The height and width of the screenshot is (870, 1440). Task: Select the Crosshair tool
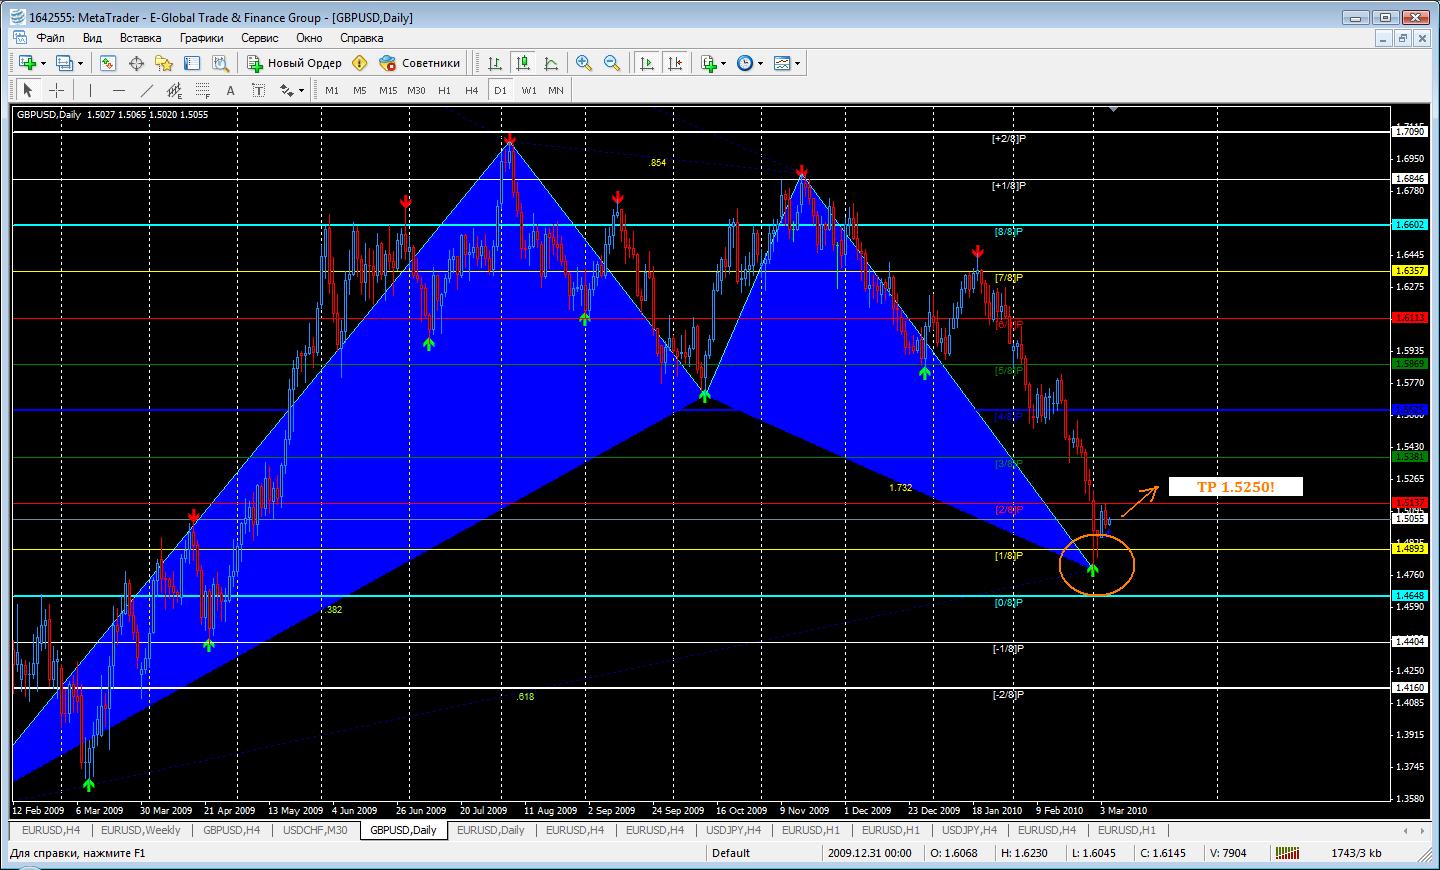(x=56, y=90)
